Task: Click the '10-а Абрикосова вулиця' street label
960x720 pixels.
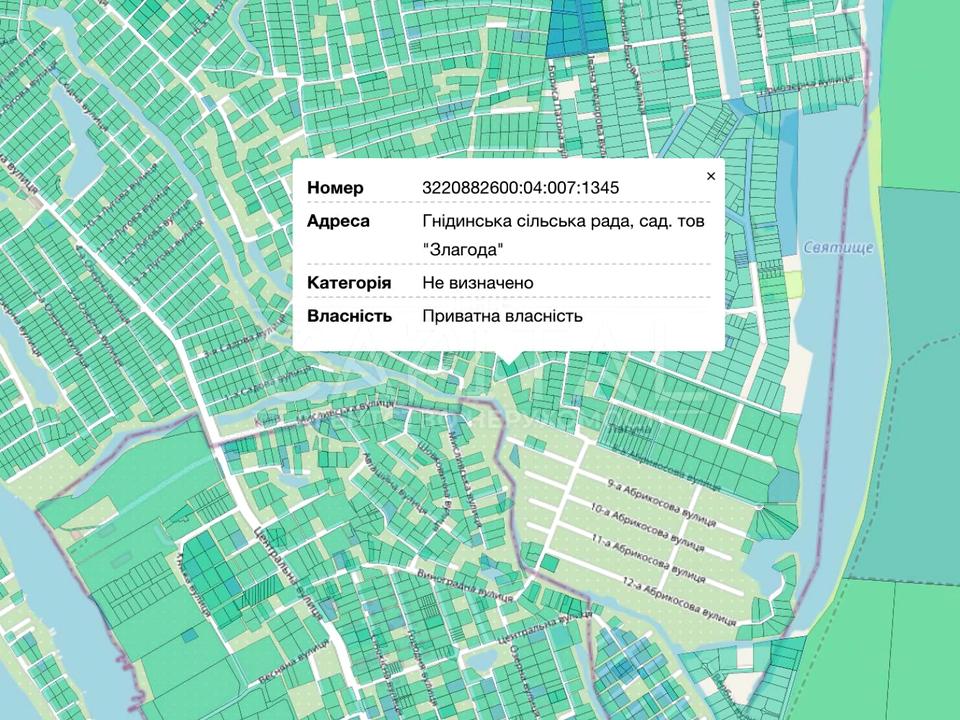Action: coord(648,528)
